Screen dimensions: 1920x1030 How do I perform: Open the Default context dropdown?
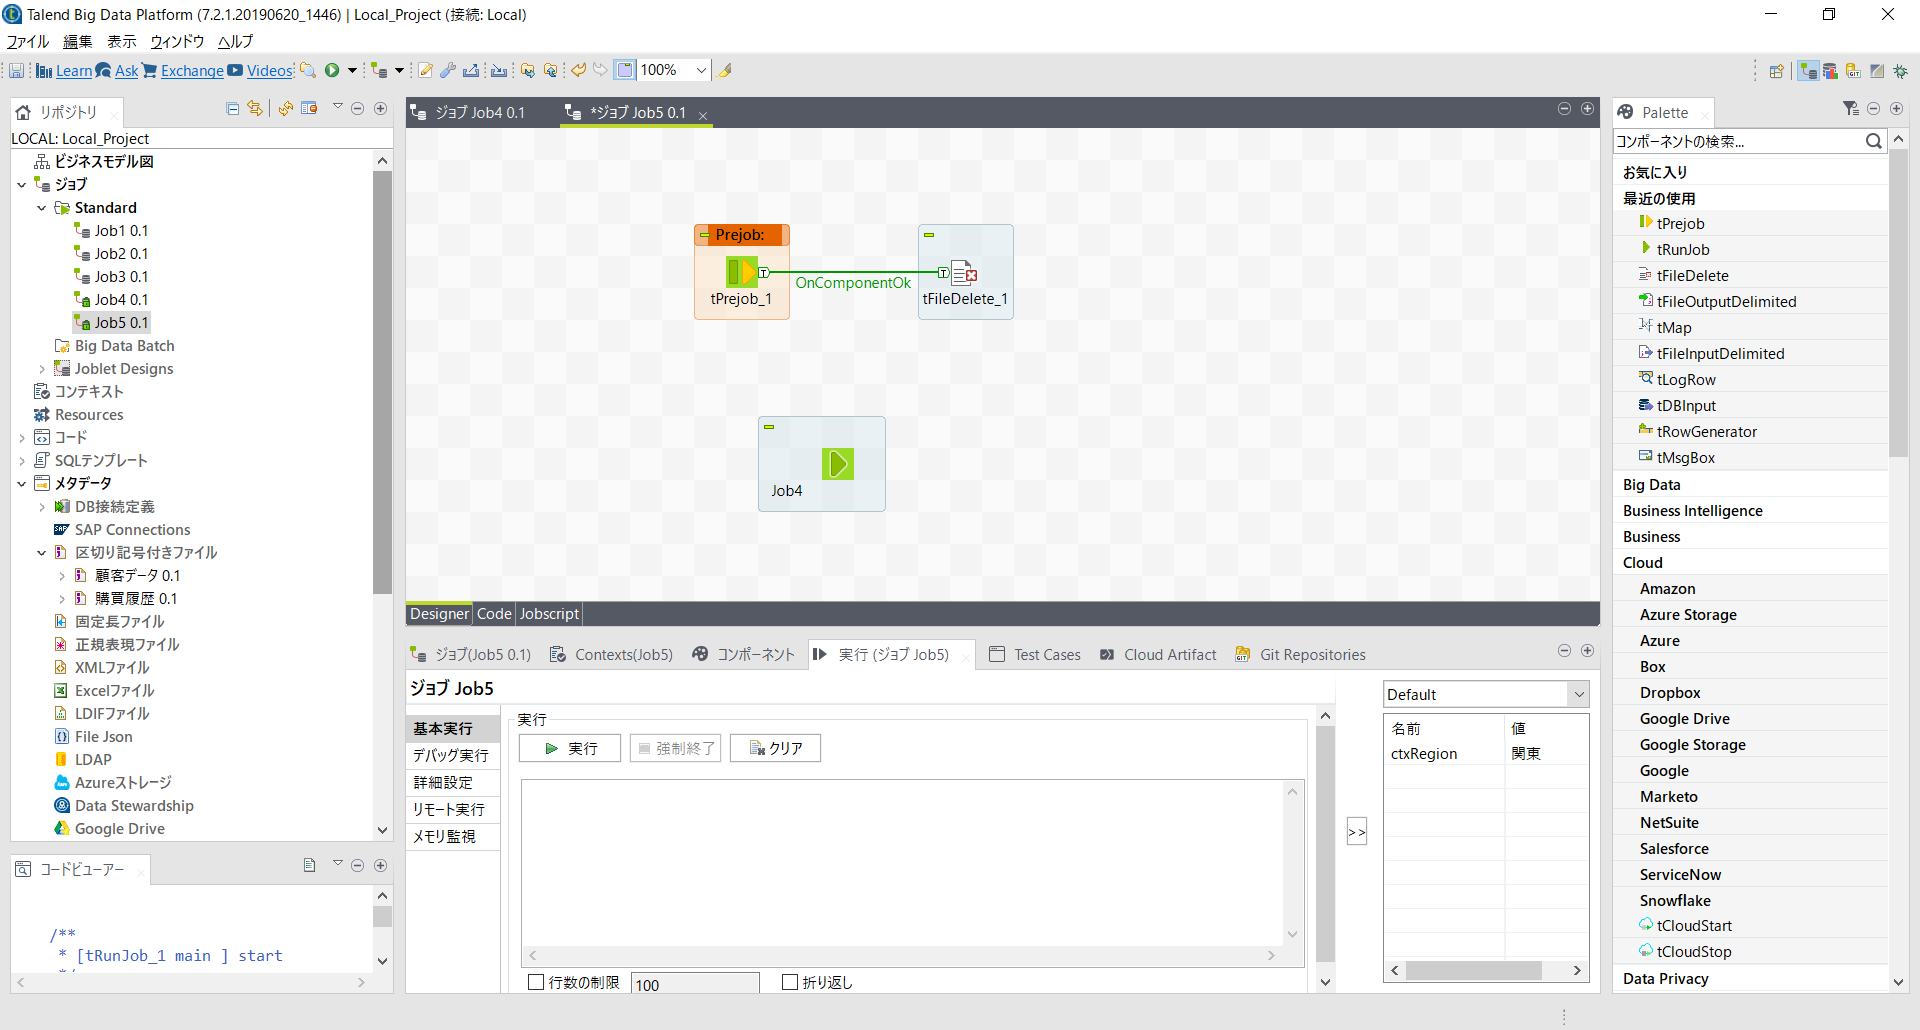click(x=1579, y=694)
